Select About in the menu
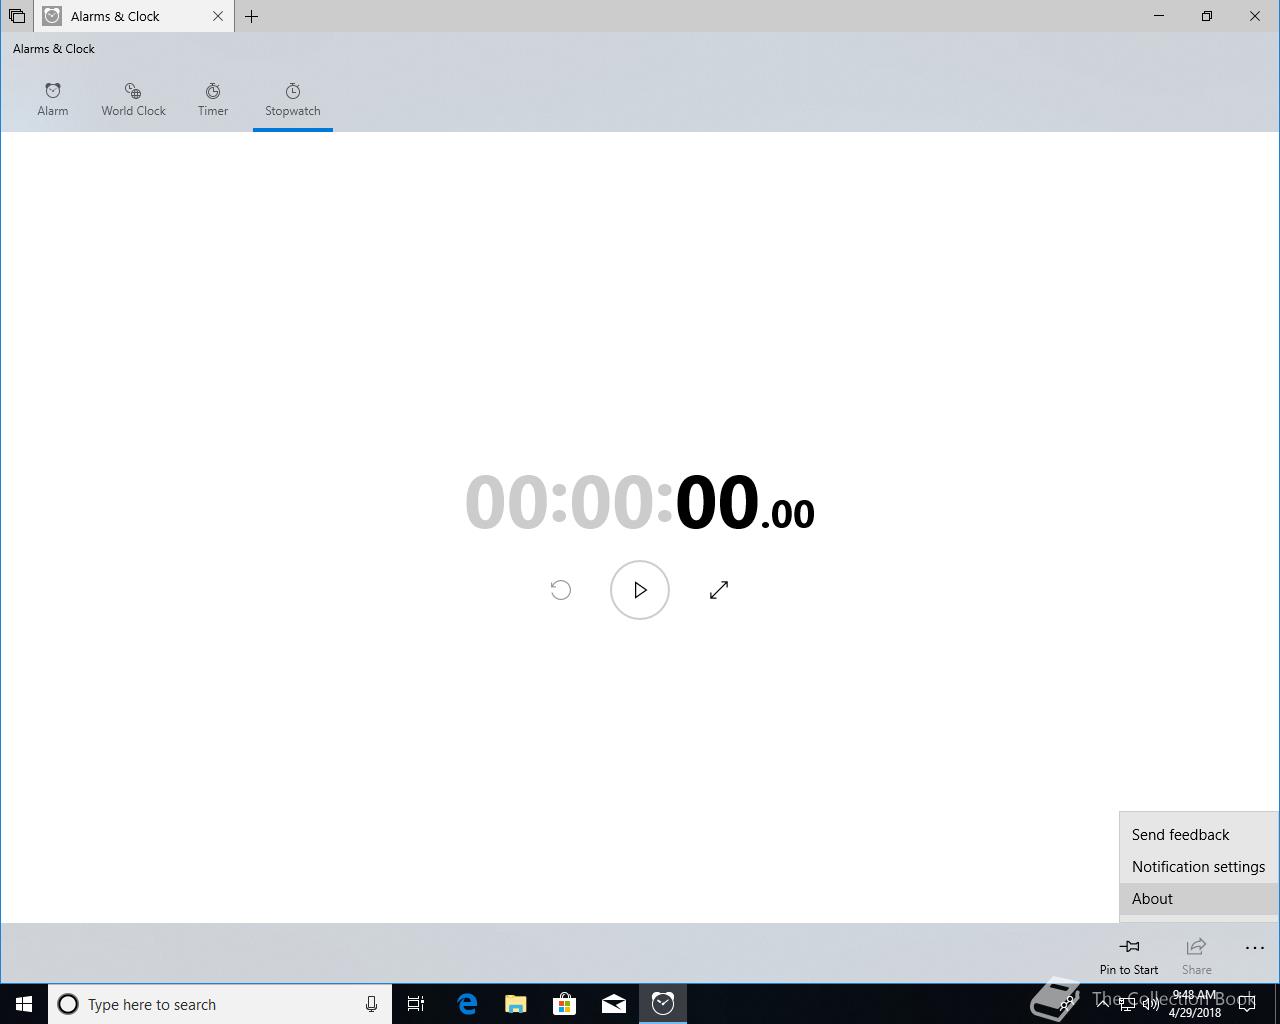This screenshot has height=1024, width=1280. pyautogui.click(x=1199, y=899)
